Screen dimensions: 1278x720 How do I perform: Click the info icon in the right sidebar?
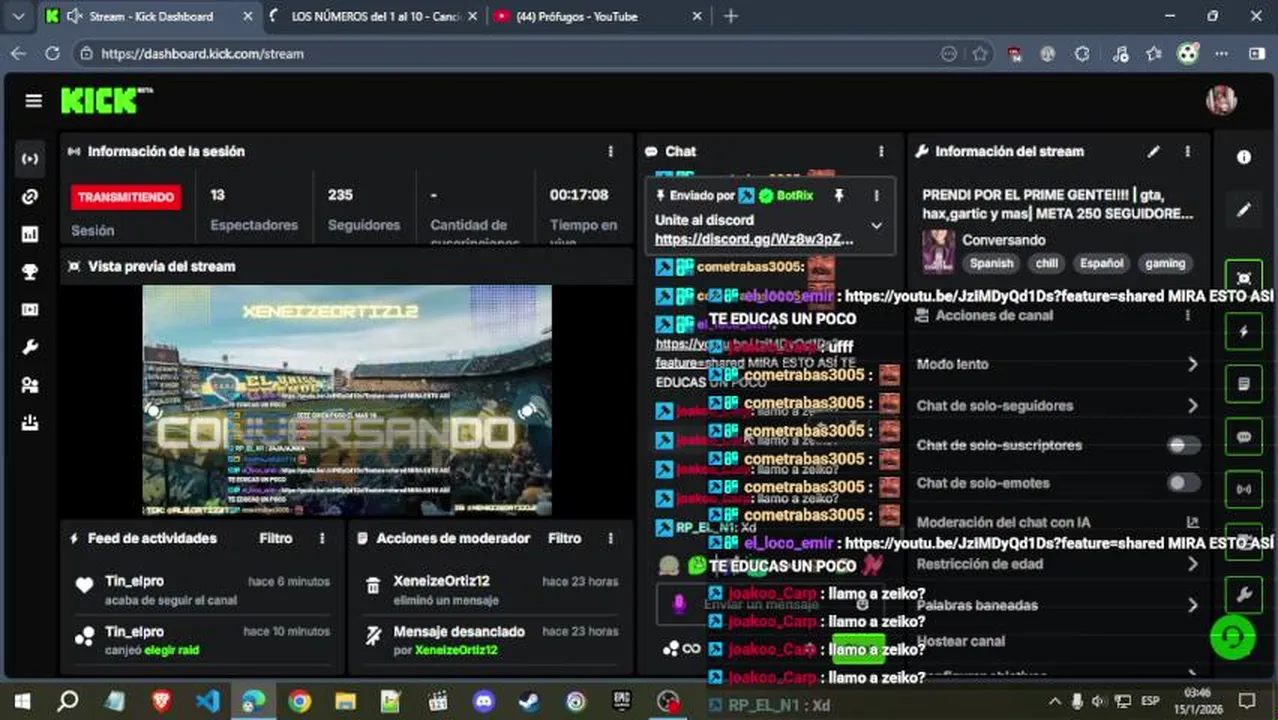[1244, 157]
